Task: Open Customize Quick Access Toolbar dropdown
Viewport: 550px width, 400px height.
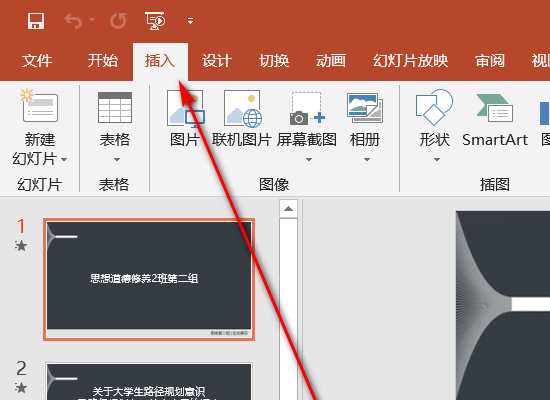Action: point(190,21)
